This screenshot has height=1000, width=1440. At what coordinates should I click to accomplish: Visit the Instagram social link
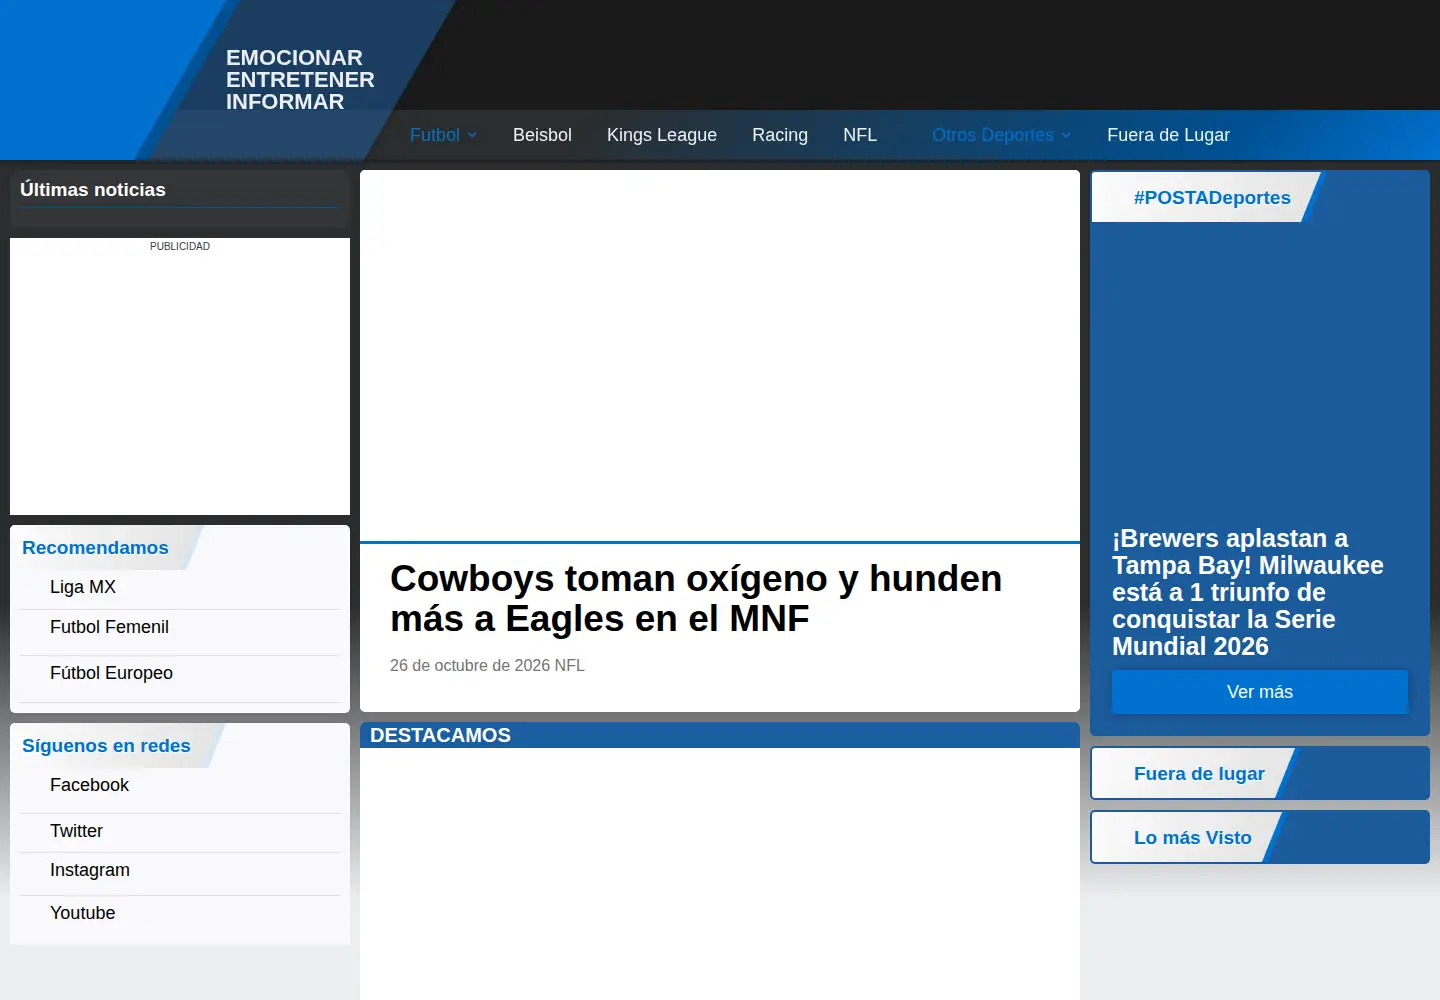point(90,870)
